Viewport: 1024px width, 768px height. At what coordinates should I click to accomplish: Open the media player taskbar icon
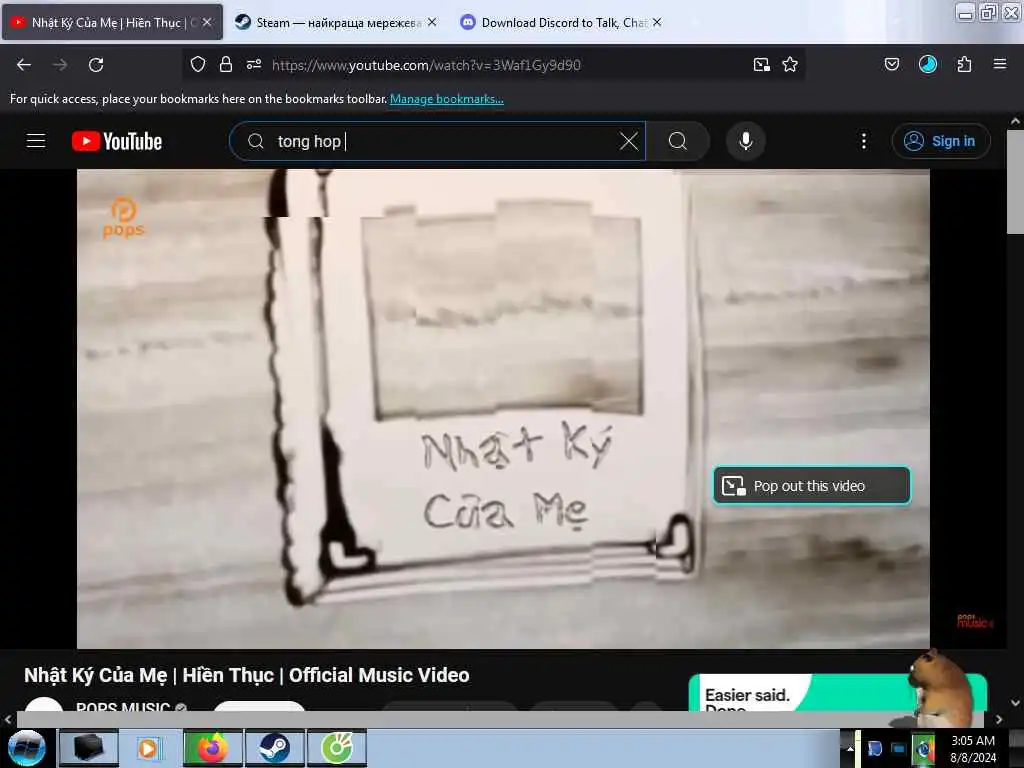click(x=149, y=748)
